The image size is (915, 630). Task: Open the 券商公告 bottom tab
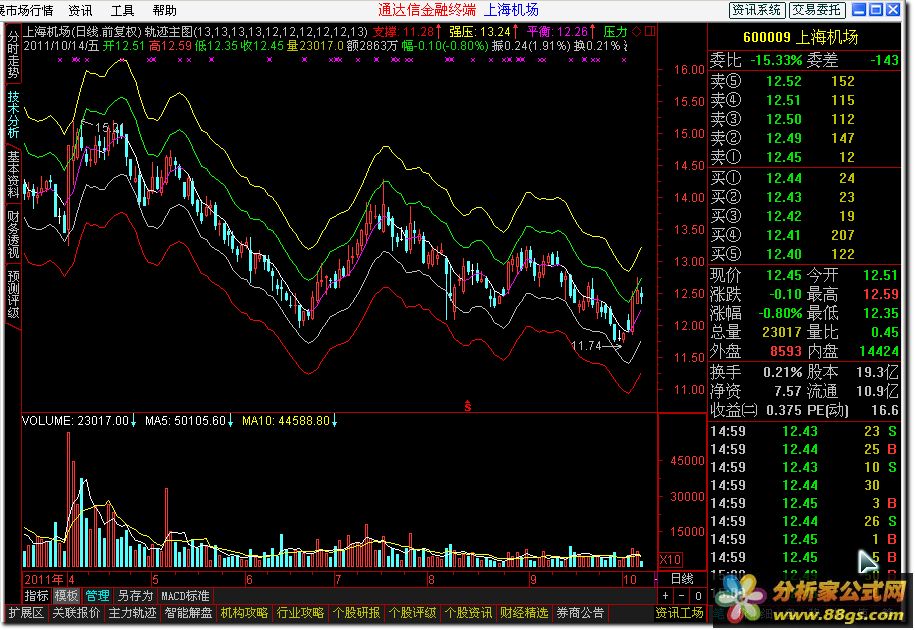pyautogui.click(x=580, y=613)
